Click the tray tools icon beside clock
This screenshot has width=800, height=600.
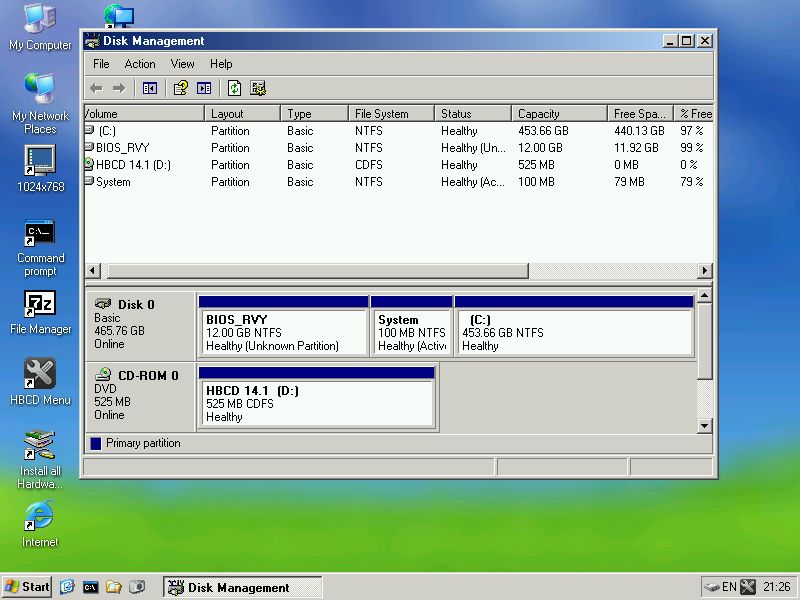click(747, 587)
